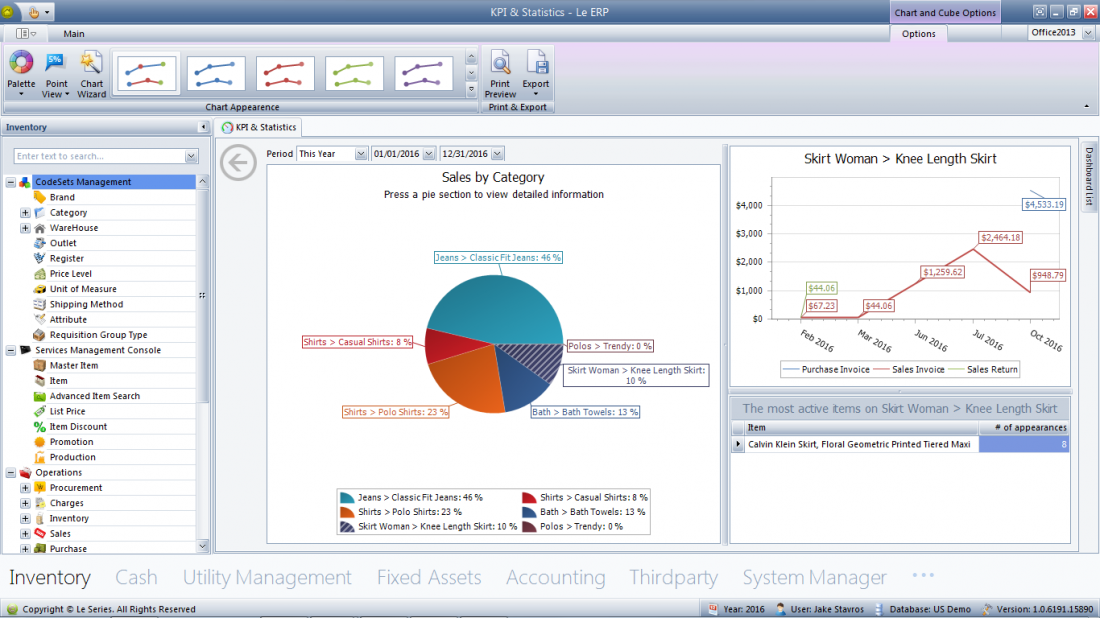Click the circular back arrow button
The width and height of the screenshot is (1100, 618).
click(238, 161)
